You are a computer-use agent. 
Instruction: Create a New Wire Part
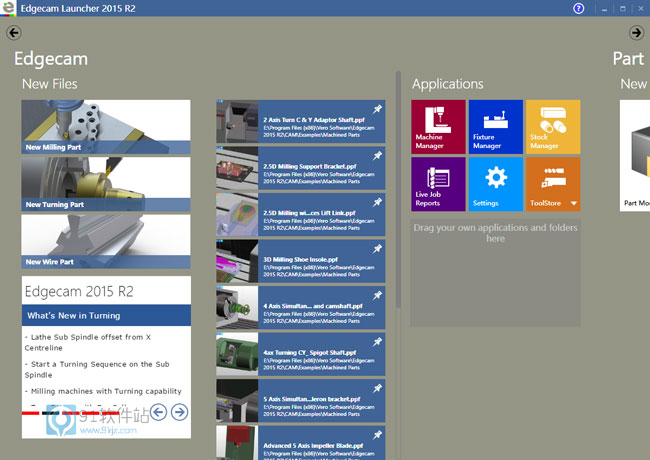(106, 241)
